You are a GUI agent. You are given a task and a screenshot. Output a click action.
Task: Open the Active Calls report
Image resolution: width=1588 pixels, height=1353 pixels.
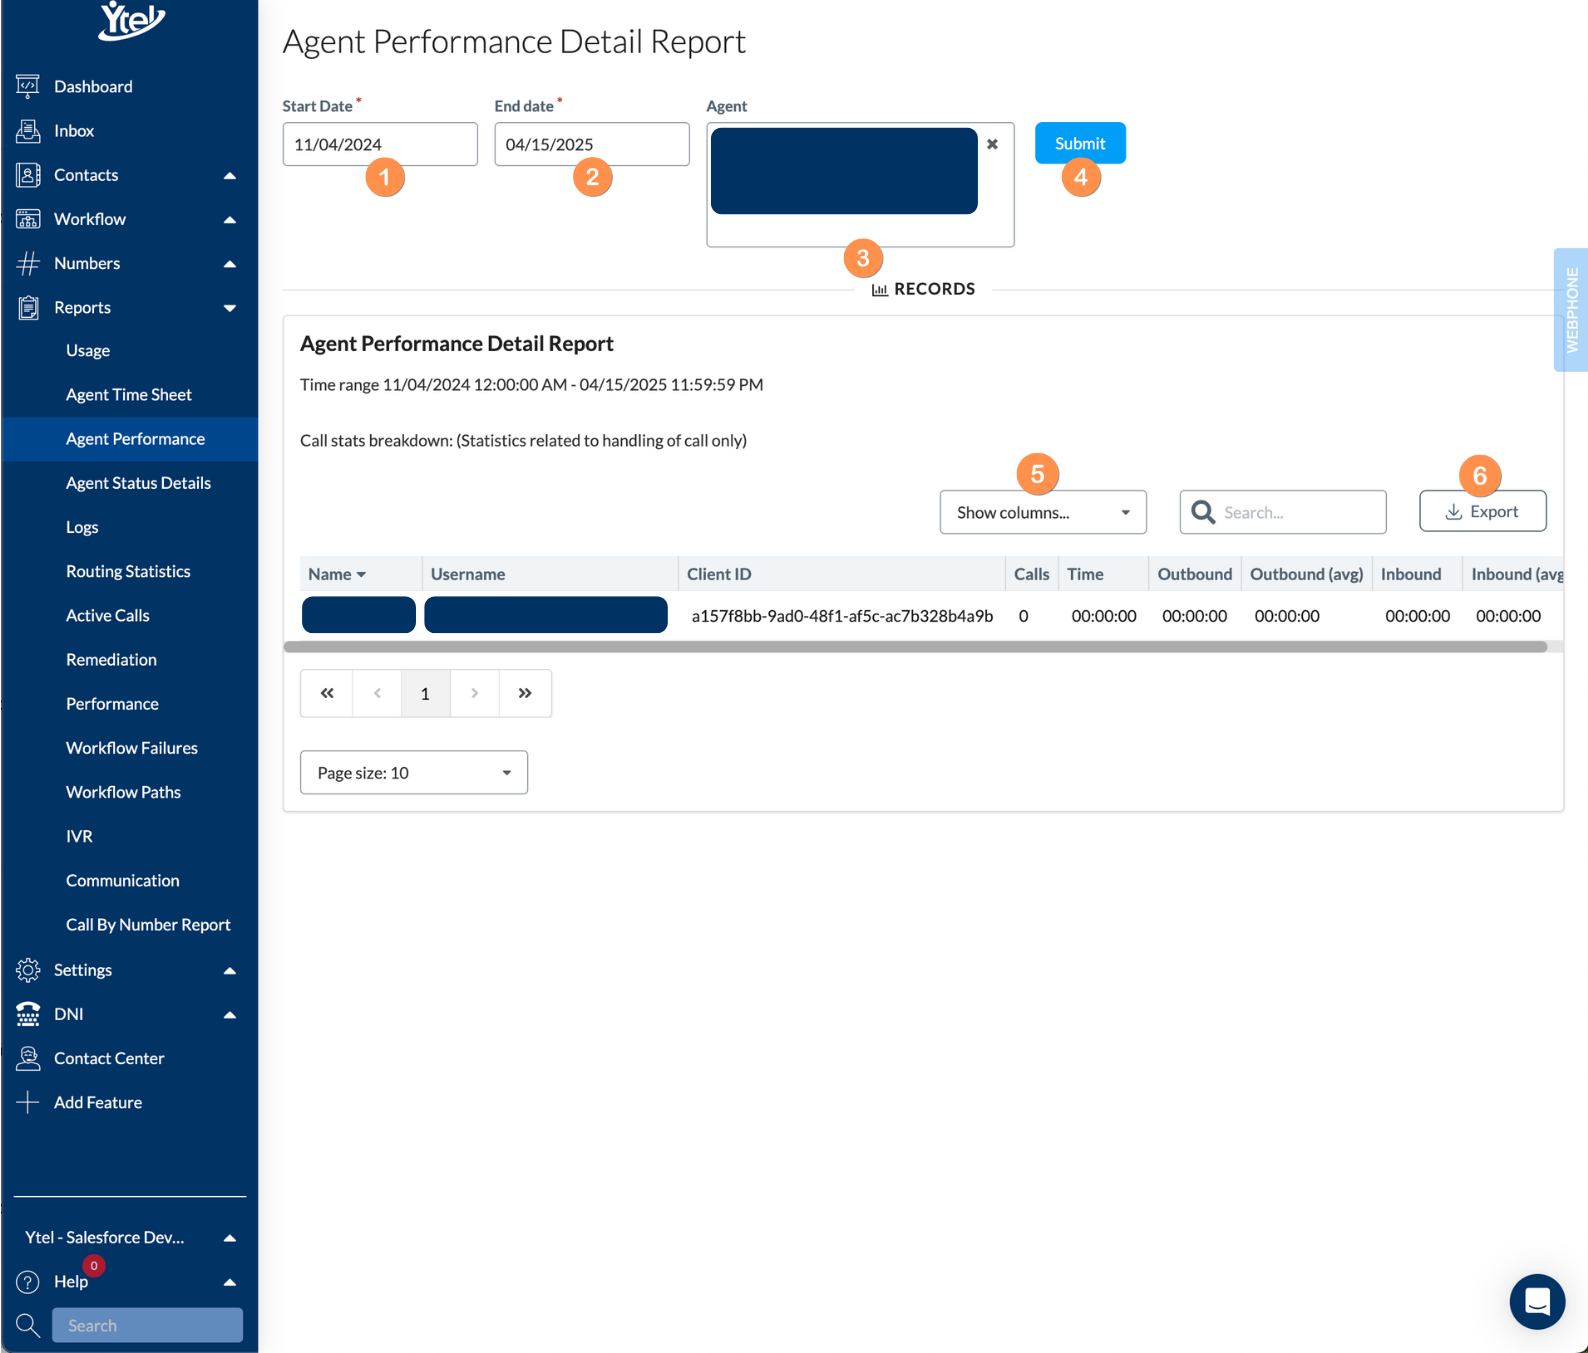click(x=107, y=616)
